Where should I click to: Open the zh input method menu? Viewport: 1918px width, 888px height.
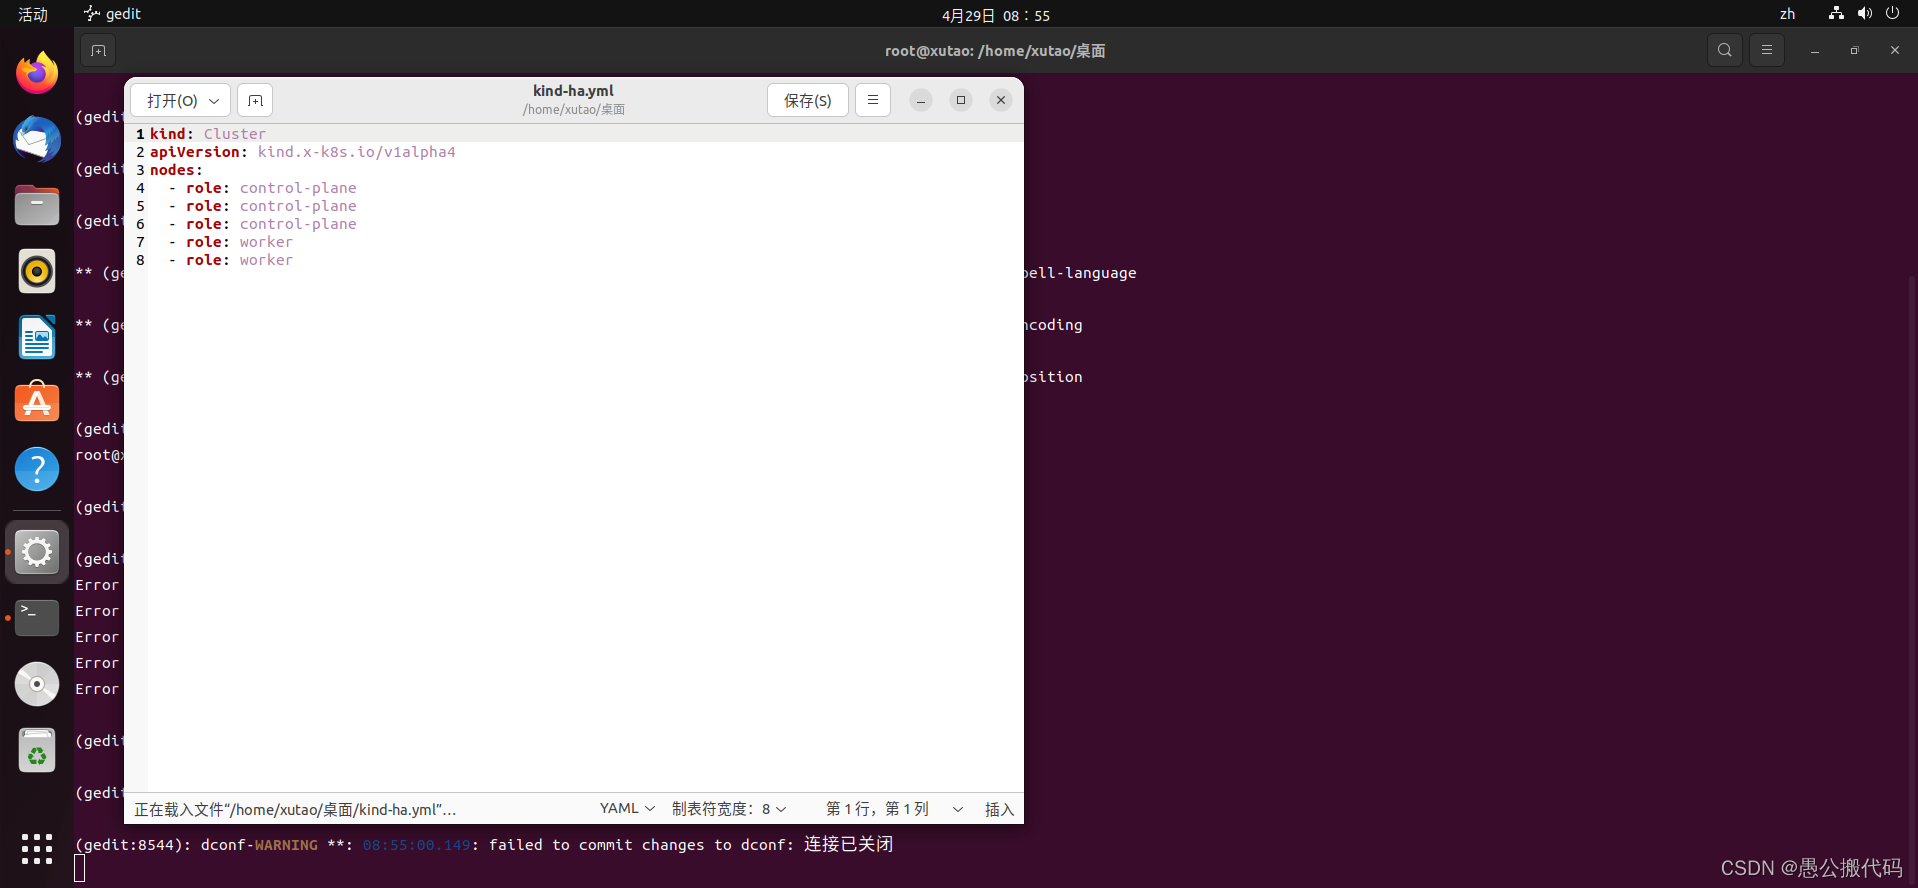[x=1787, y=14]
